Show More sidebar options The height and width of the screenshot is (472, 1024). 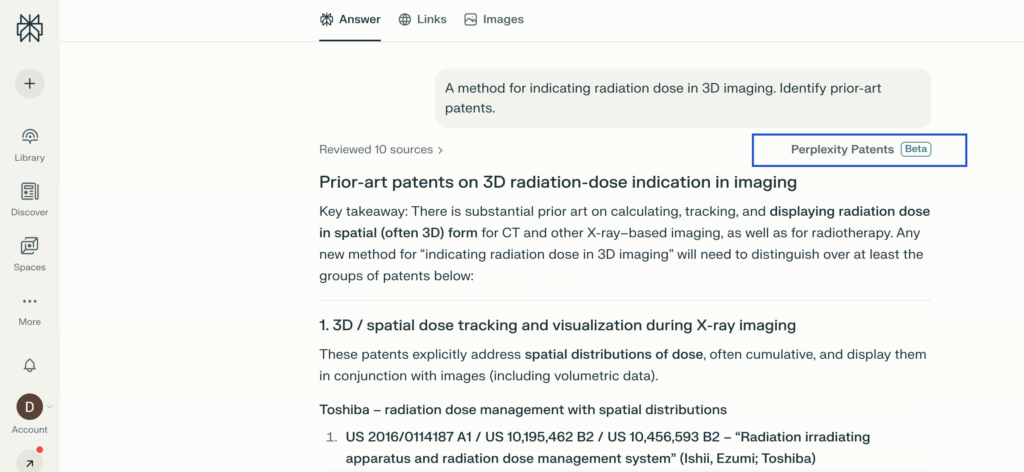[x=30, y=308]
